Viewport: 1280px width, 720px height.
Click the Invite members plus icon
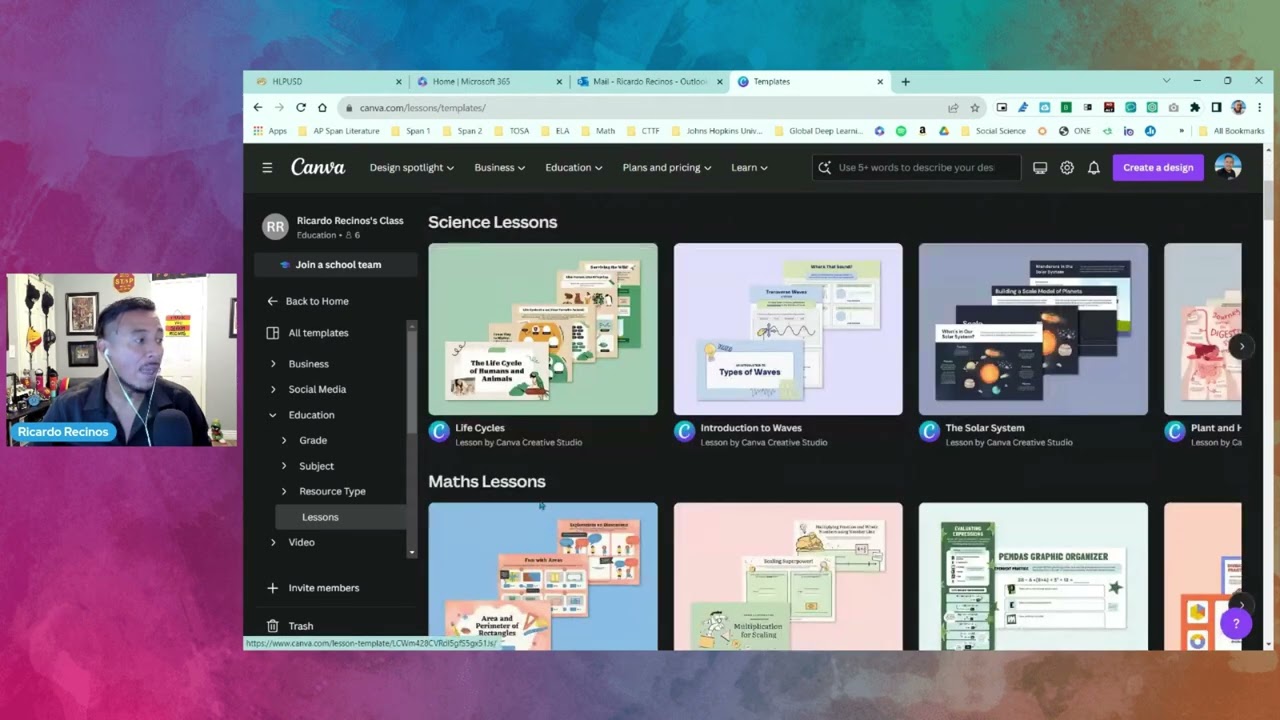click(x=273, y=588)
